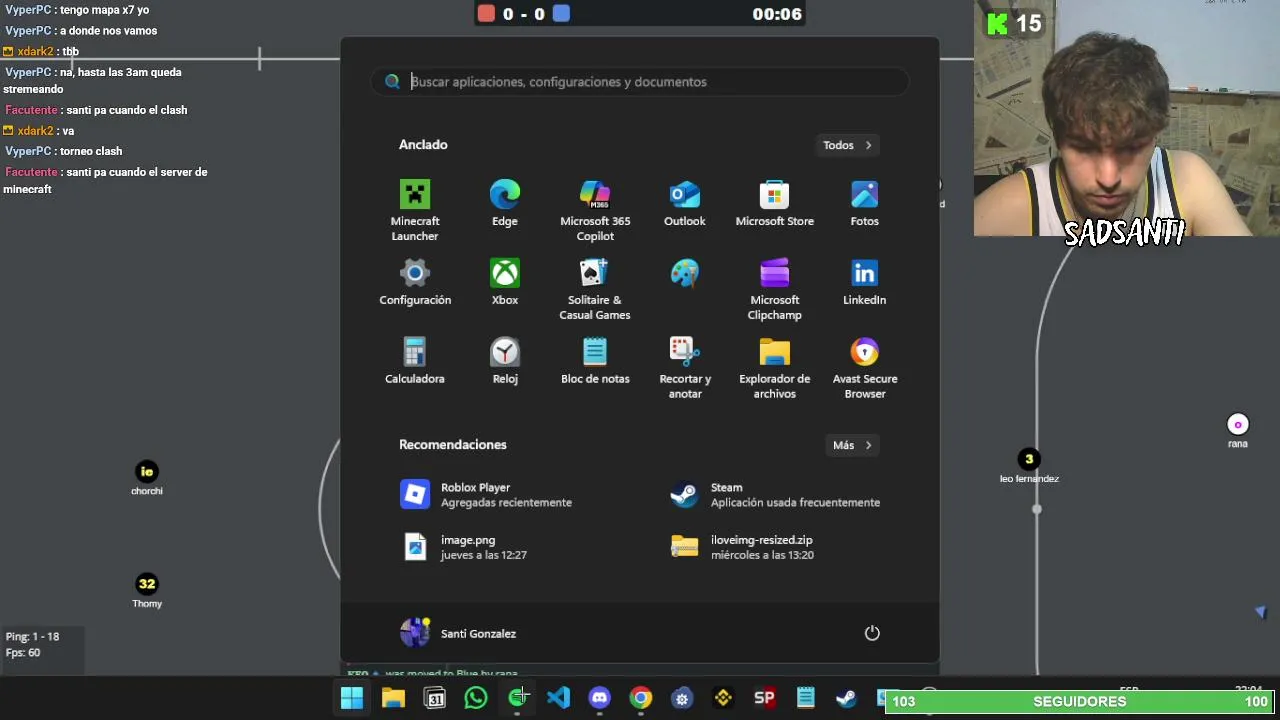Open the Reloj clock app
Viewport: 1280px width, 720px height.
505,361
